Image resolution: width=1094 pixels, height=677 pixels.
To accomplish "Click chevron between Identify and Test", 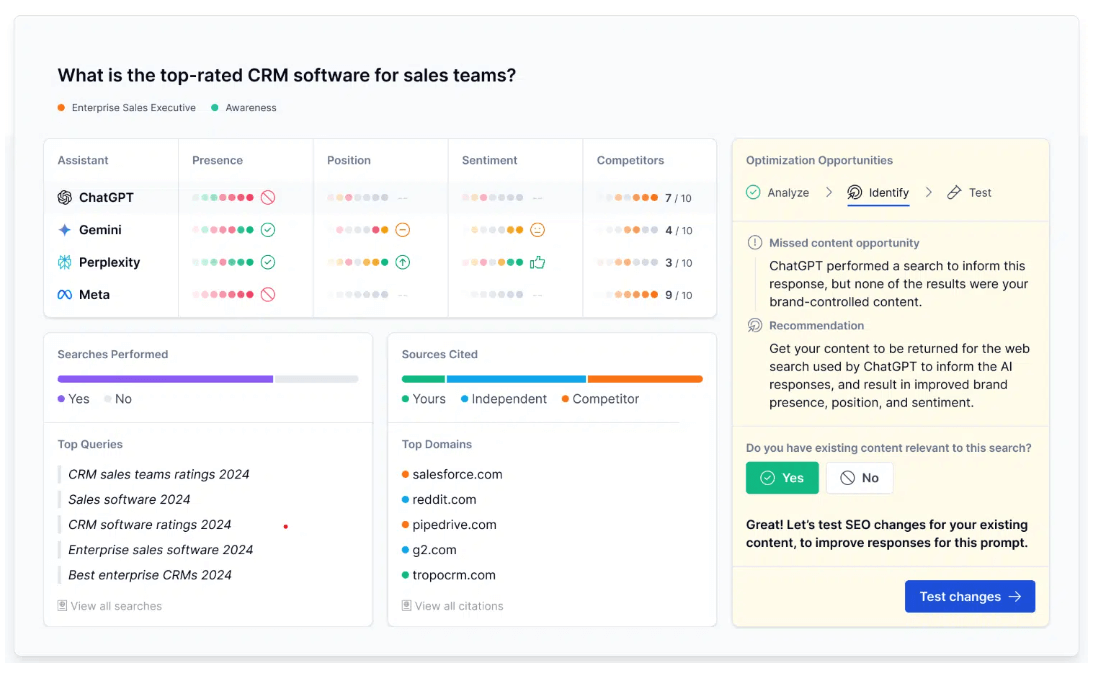I will tap(929, 193).
